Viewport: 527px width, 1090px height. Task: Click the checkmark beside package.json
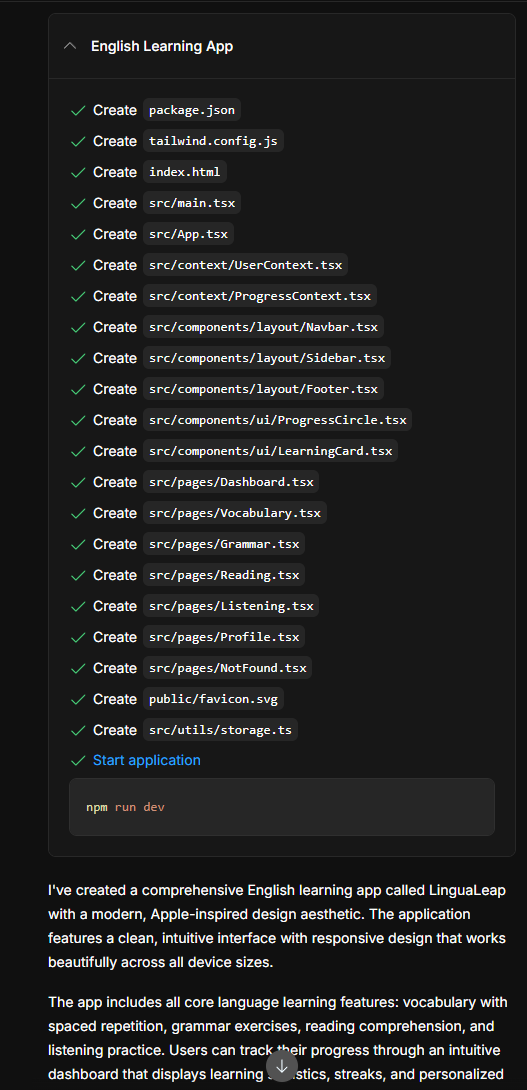(78, 111)
